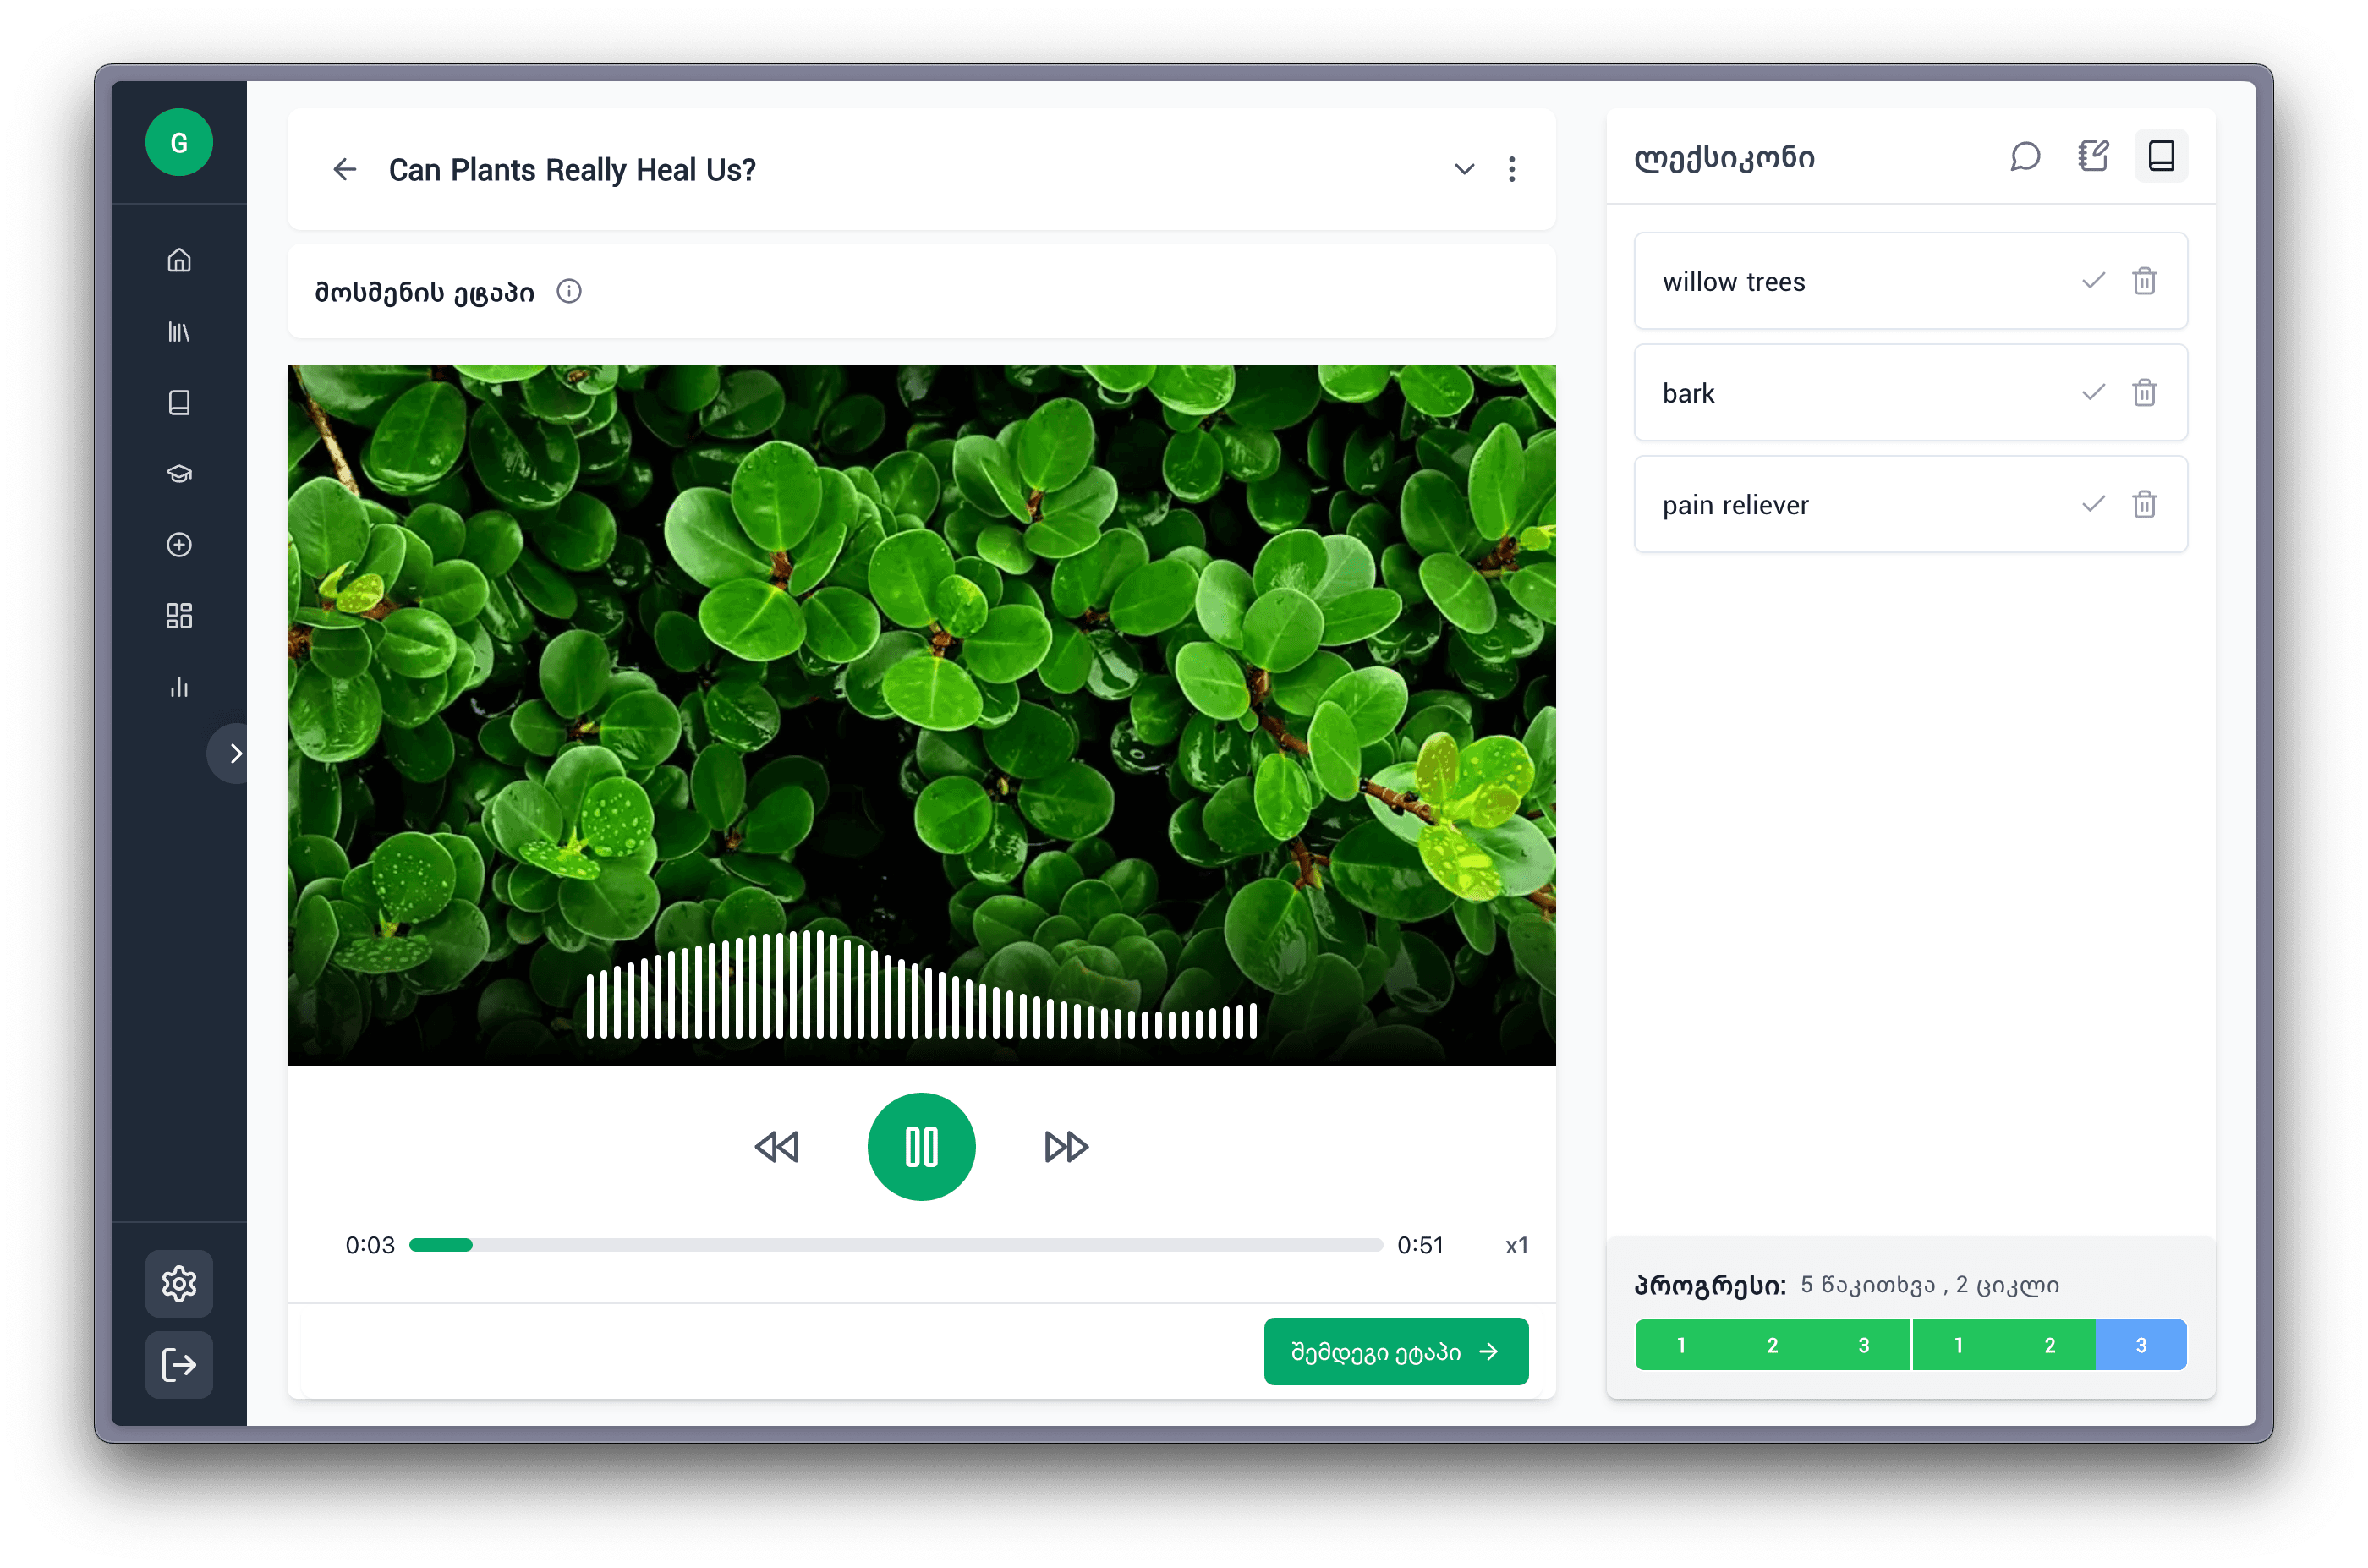This screenshot has width=2368, height=1568.
Task: Click the logout icon in sidebar
Action: click(179, 1364)
